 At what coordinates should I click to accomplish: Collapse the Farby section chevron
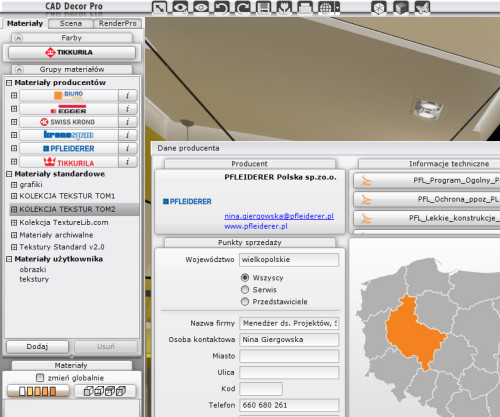point(18,38)
